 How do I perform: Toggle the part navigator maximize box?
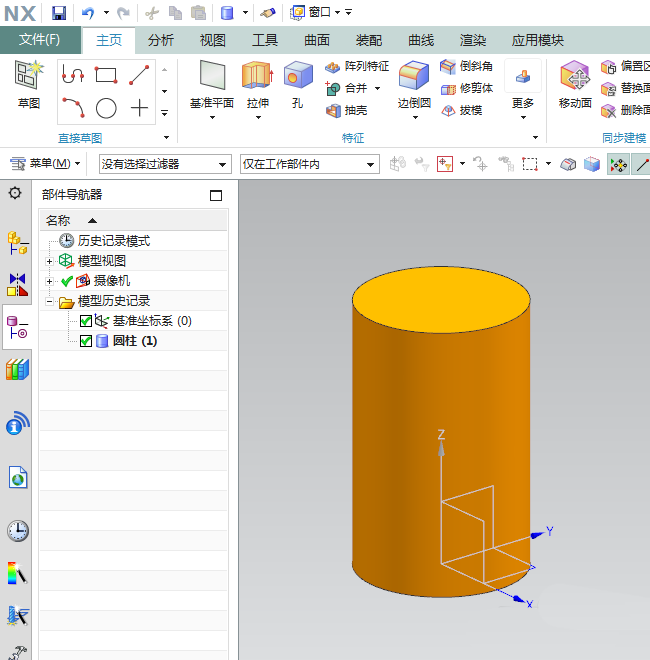click(216, 196)
